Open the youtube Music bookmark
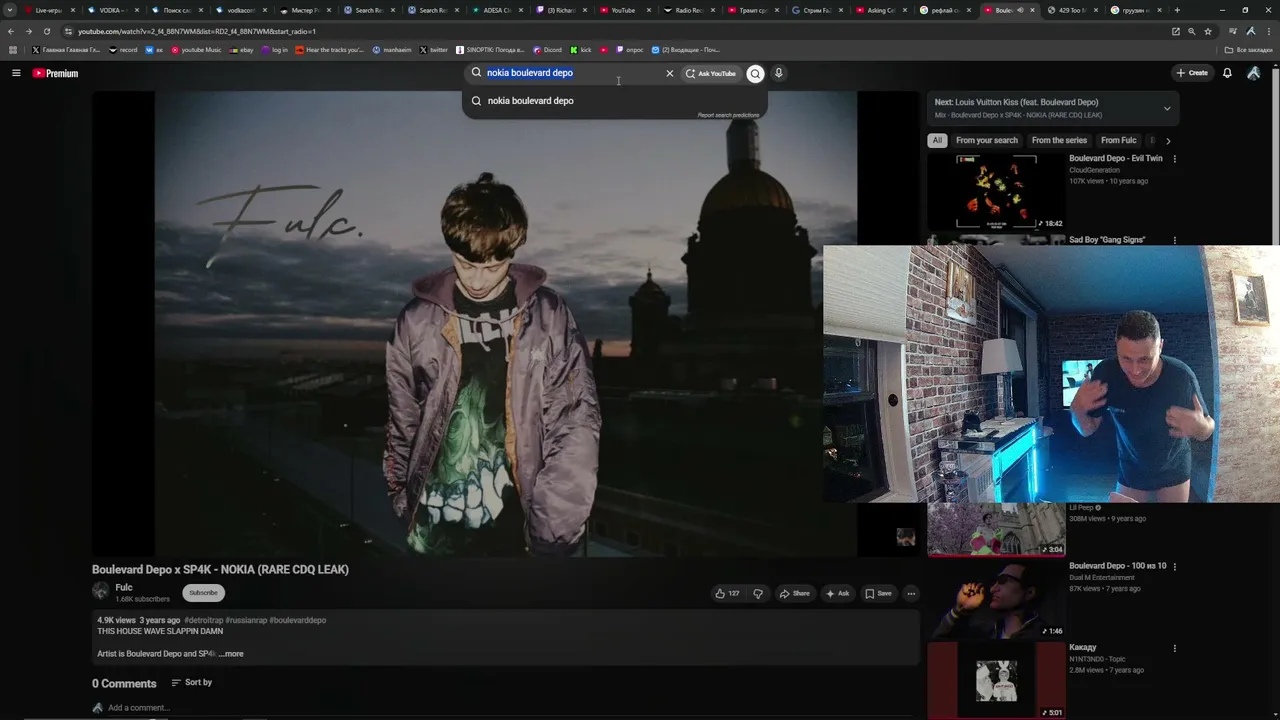Viewport: 1280px width, 720px height. 196,50
